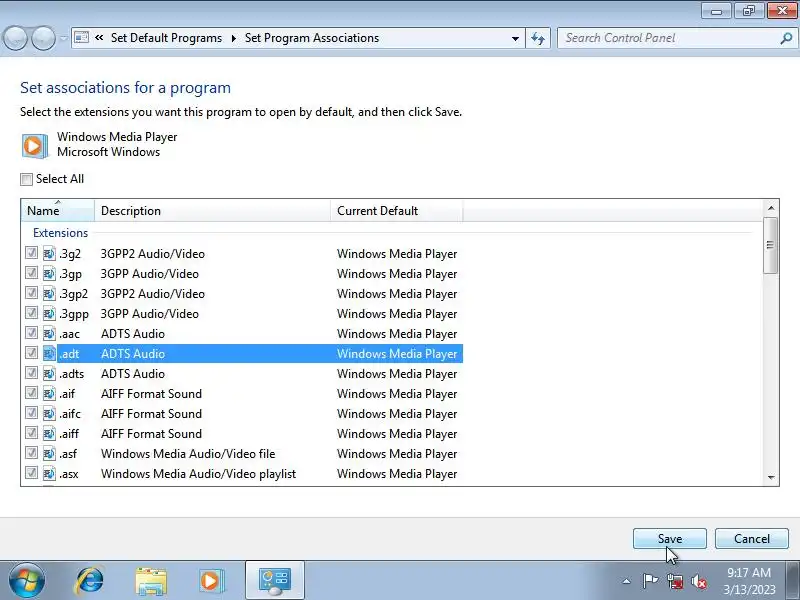Launch Internet Explorer from the taskbar

point(89,580)
